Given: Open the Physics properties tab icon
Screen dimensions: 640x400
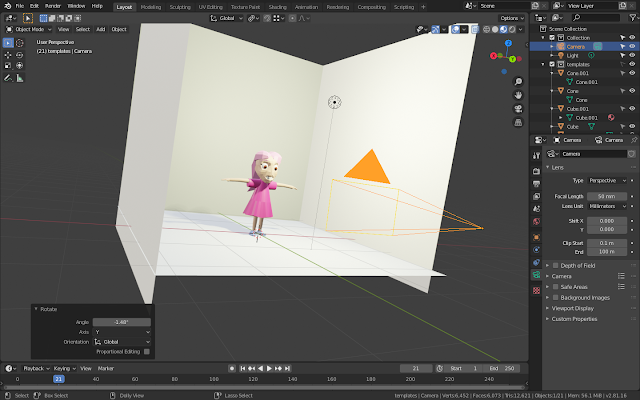Looking at the screenshot, I should tap(536, 250).
